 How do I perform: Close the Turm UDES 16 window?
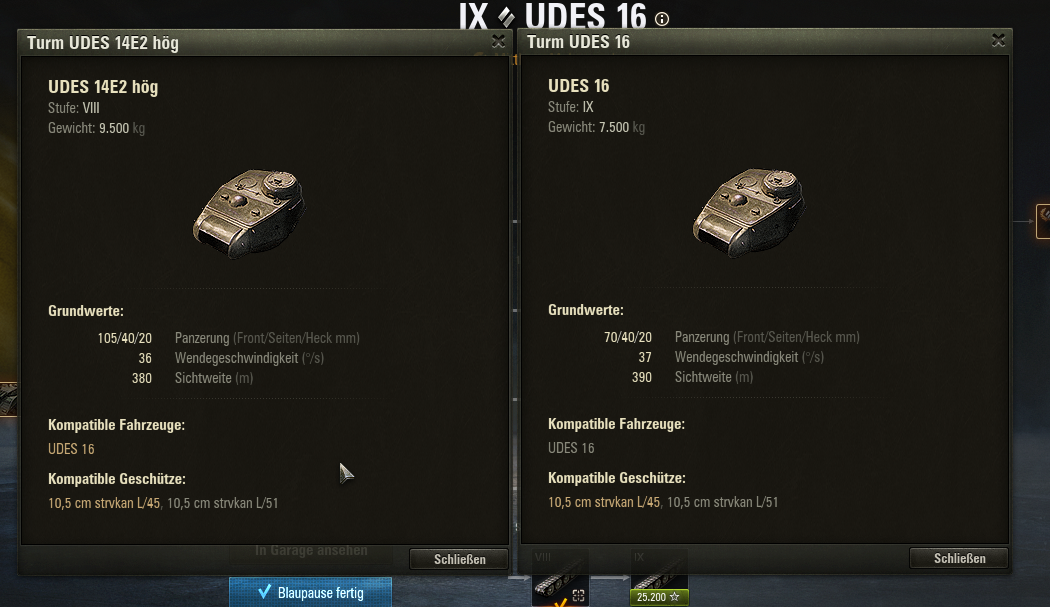click(998, 40)
